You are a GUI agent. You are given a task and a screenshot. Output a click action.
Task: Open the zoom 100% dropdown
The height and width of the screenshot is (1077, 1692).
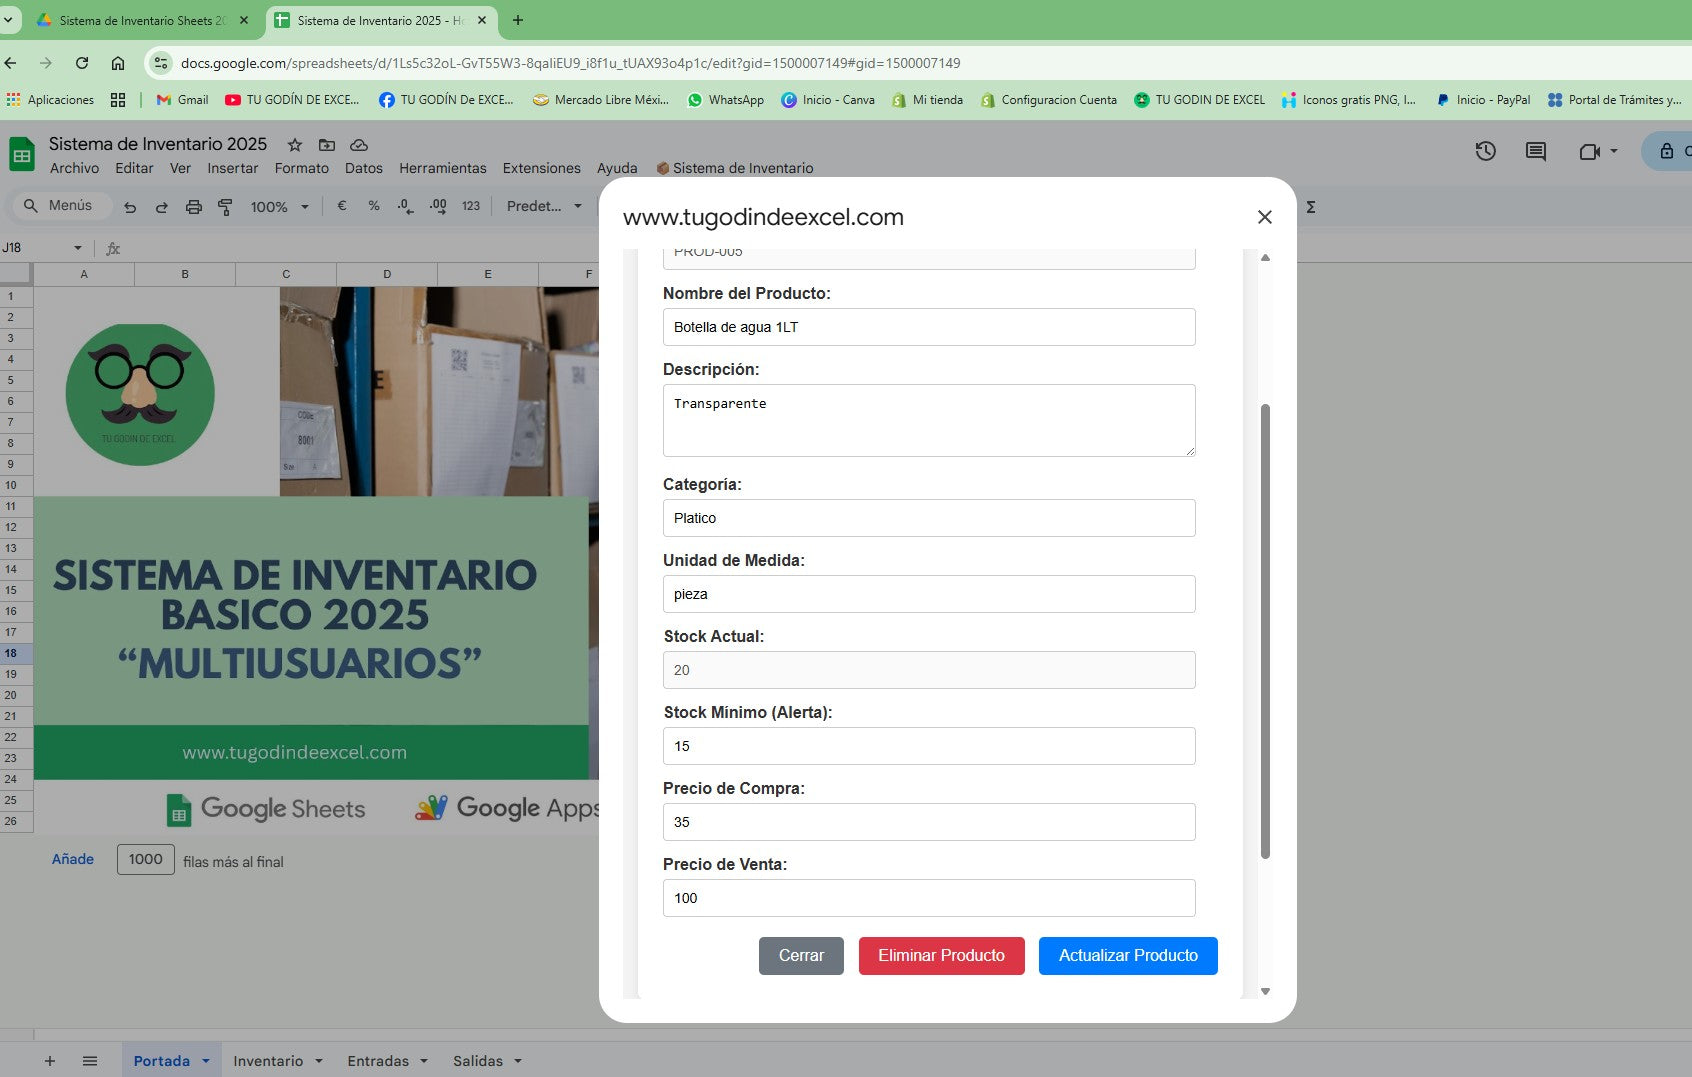point(279,207)
